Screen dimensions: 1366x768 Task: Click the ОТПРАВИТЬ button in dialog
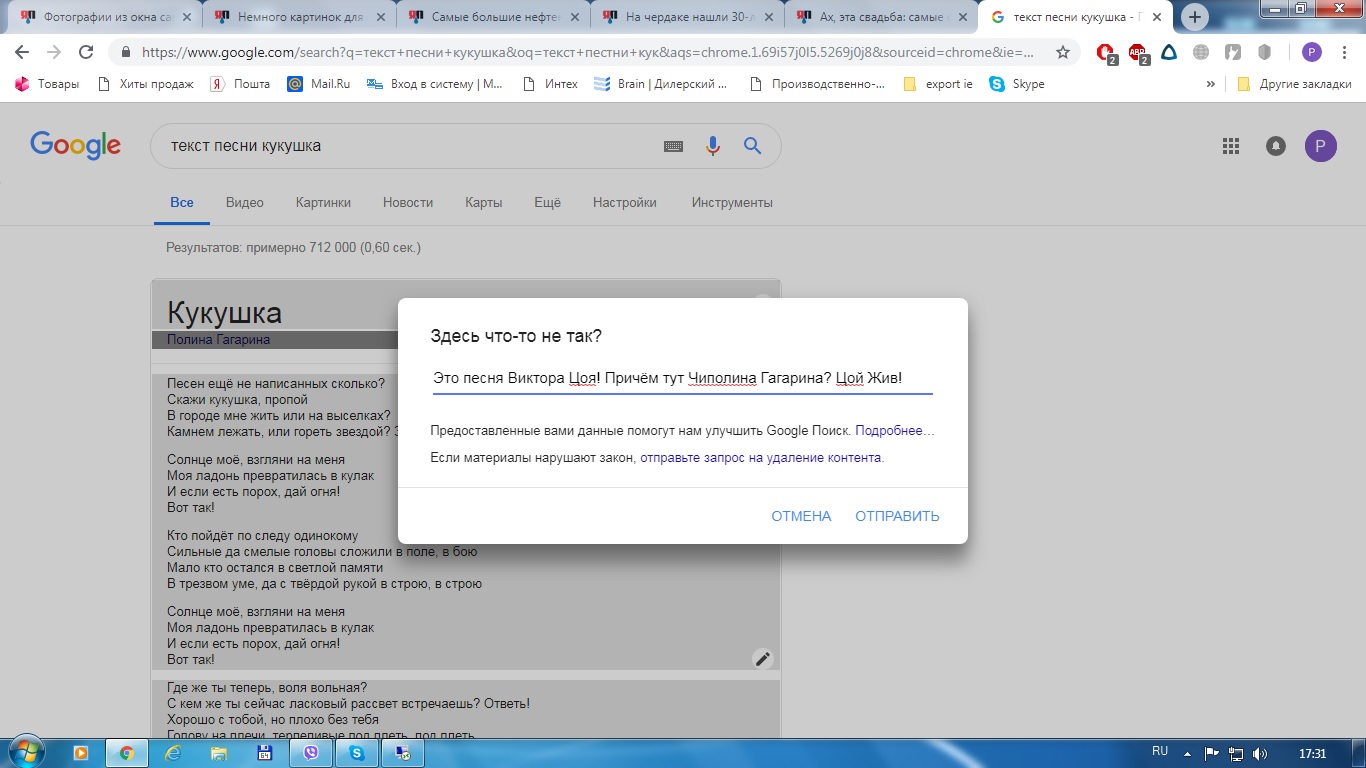pyautogui.click(x=897, y=516)
